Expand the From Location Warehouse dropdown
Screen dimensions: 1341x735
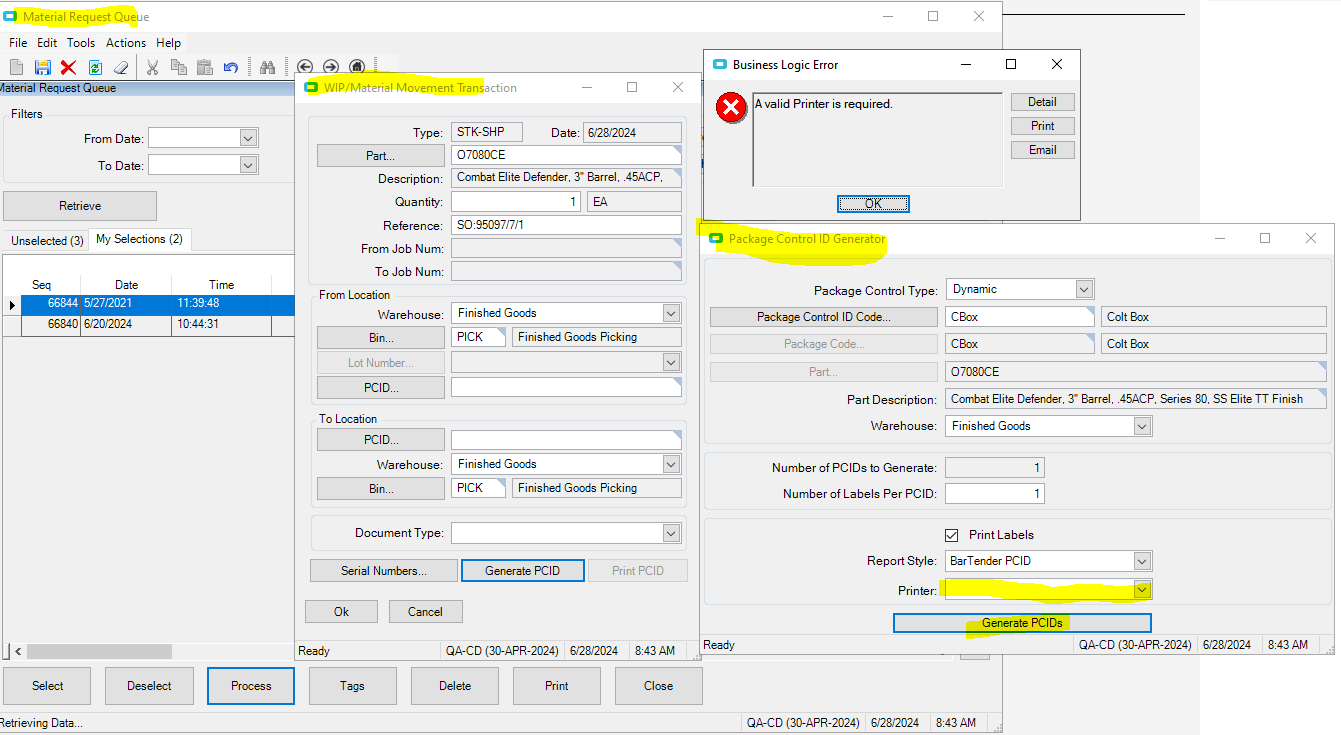tap(672, 313)
